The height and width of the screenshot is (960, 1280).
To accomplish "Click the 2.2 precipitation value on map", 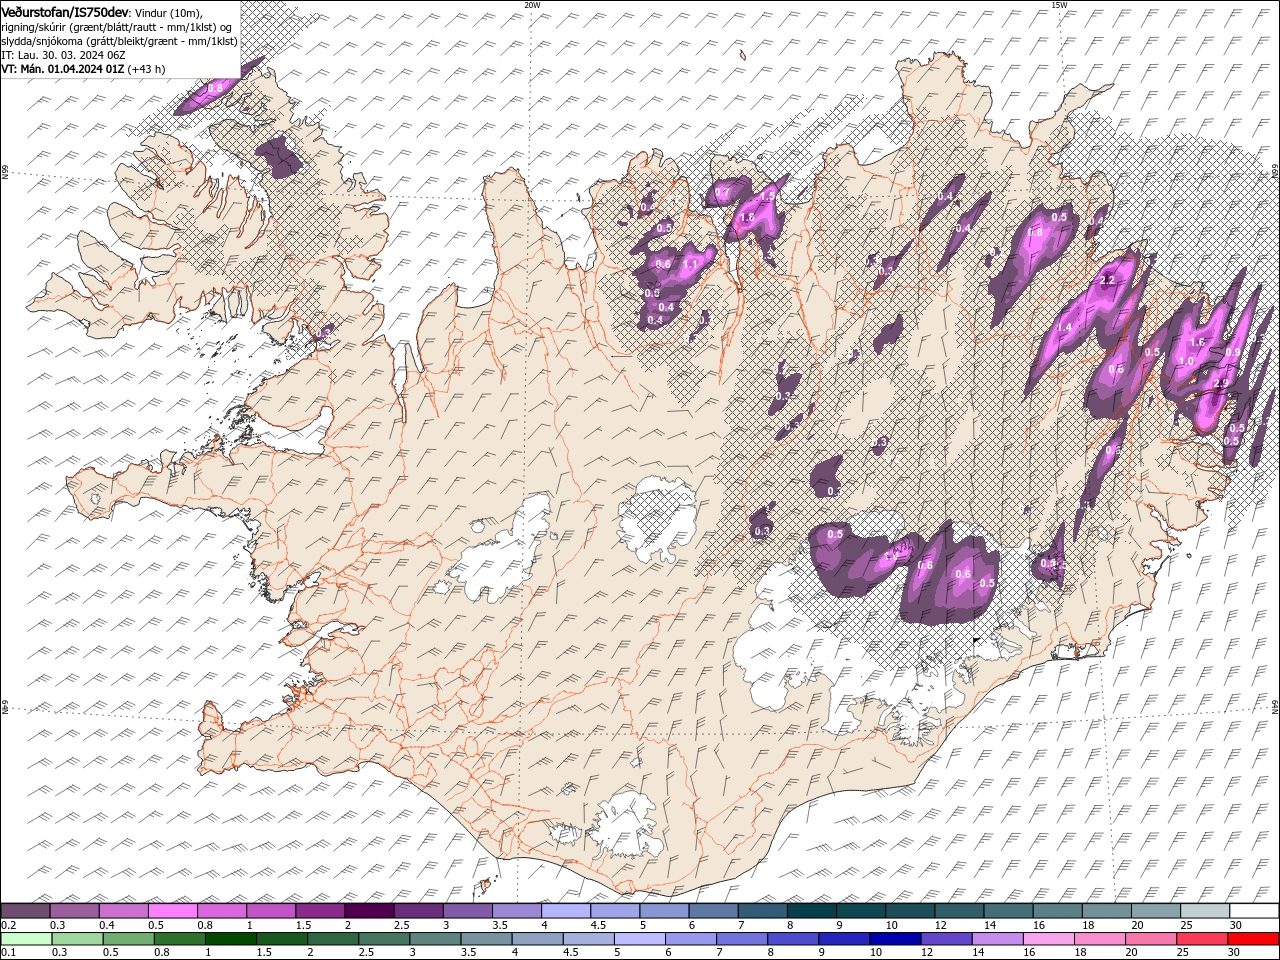I will tap(1107, 281).
